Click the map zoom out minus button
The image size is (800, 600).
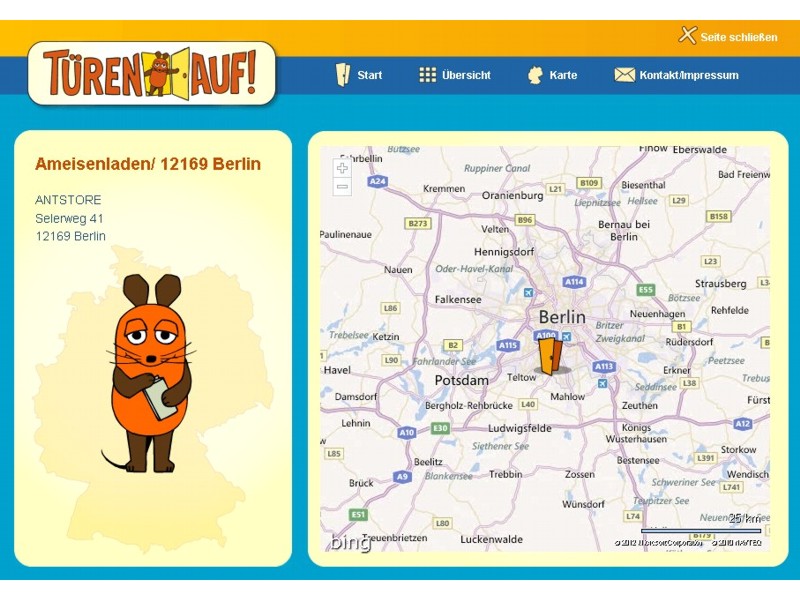(x=342, y=187)
